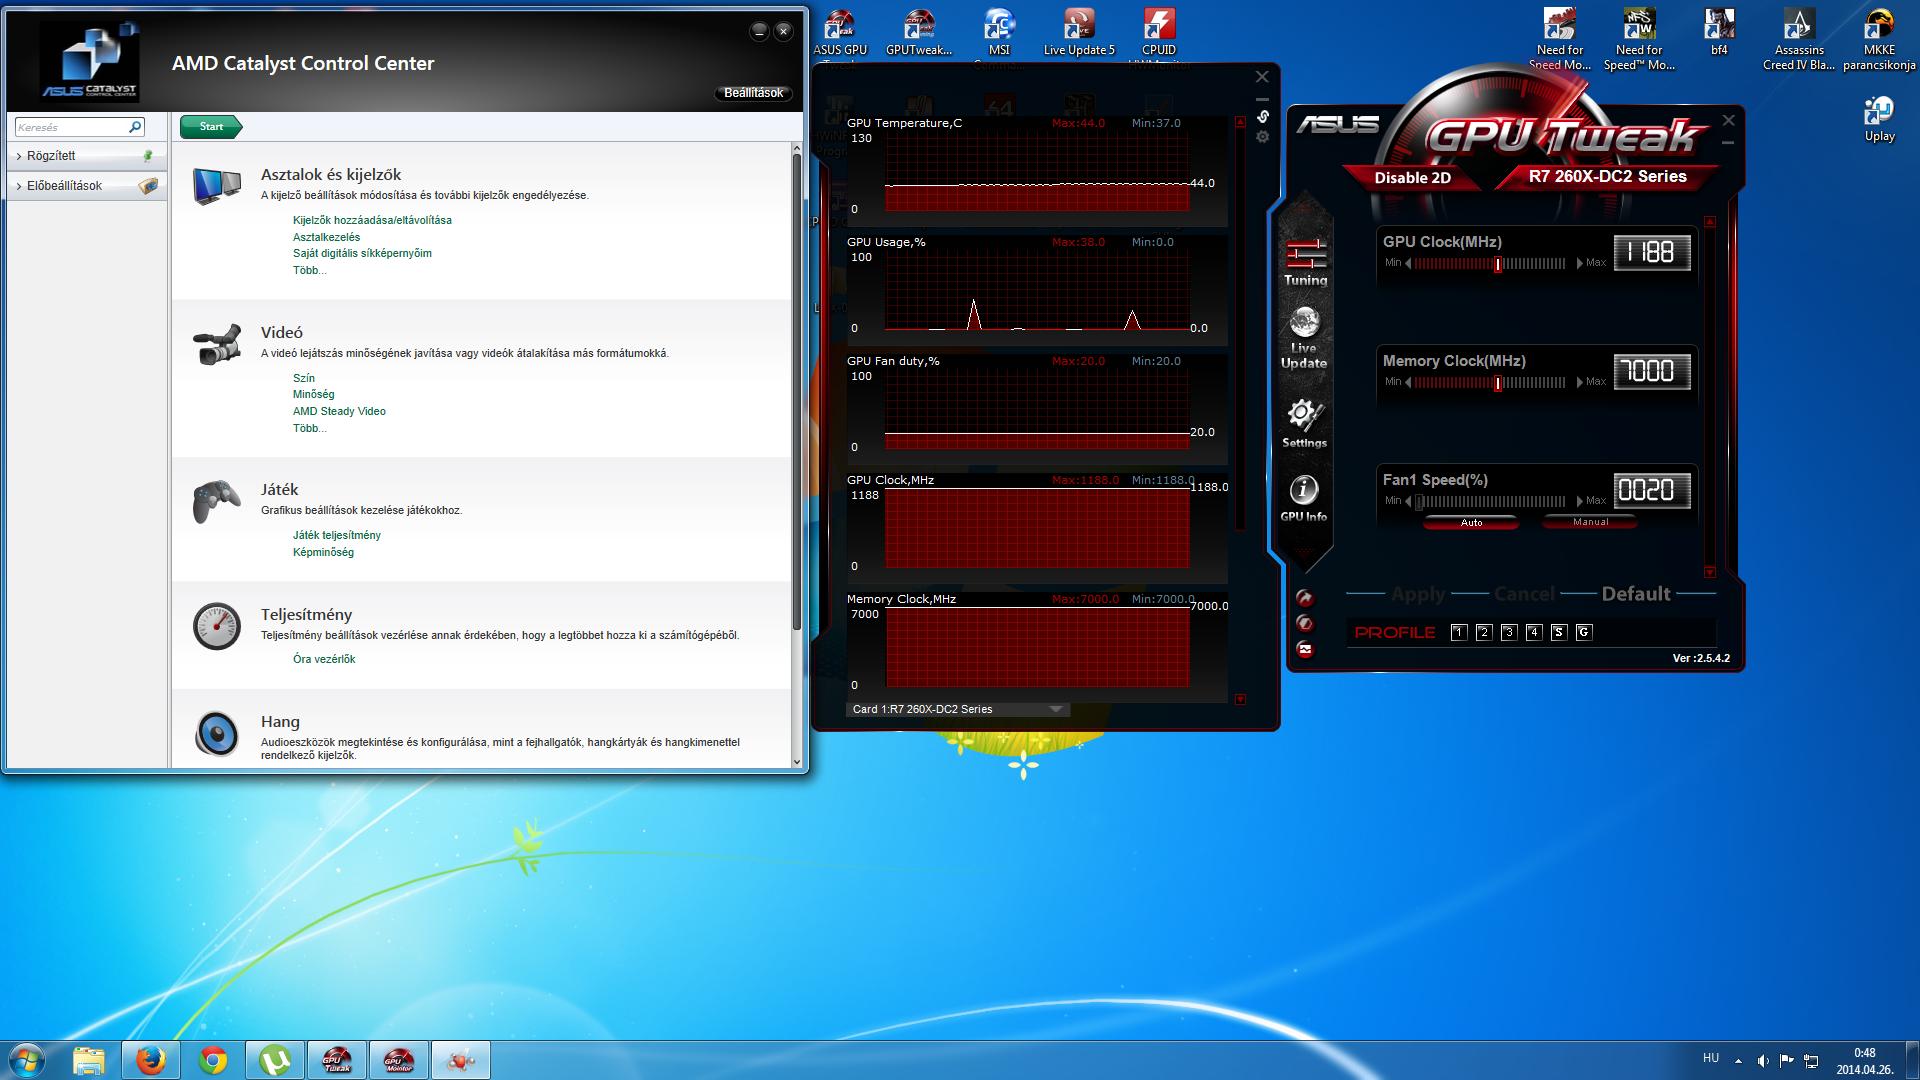Click the GPU Clock value box 1188
1920x1080 pixels.
coord(1652,252)
